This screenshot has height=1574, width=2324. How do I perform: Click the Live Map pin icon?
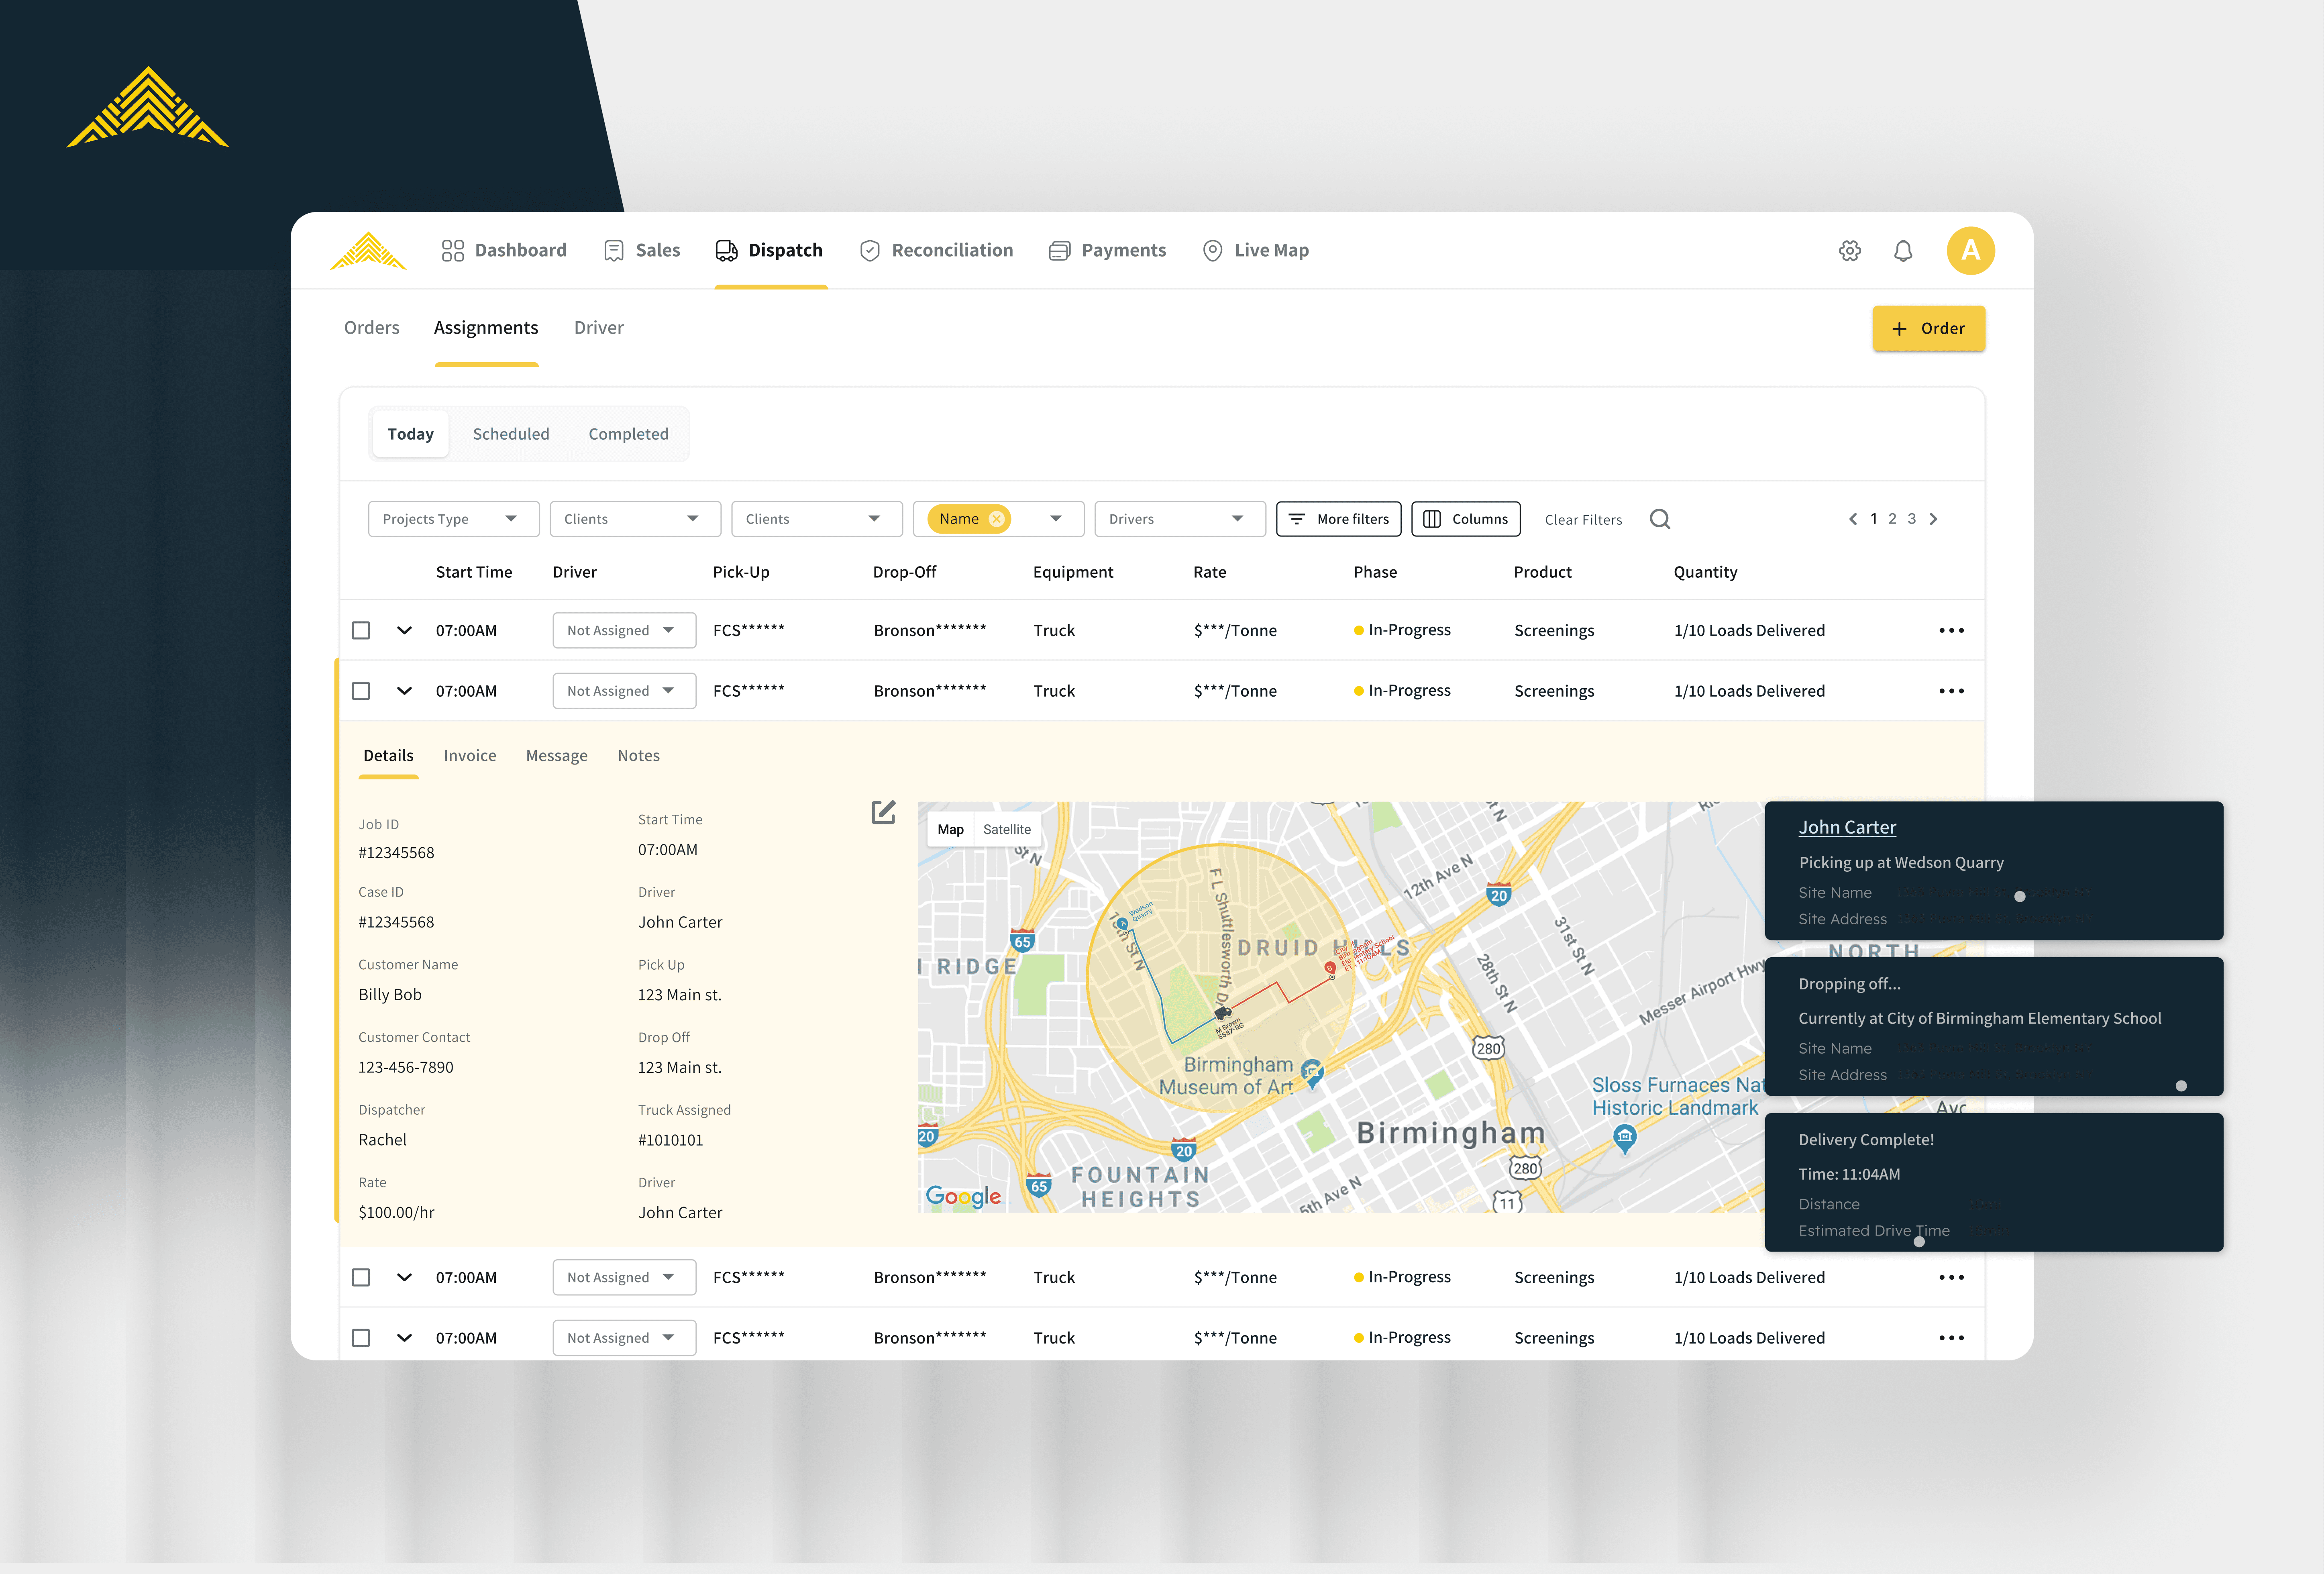tap(1212, 251)
